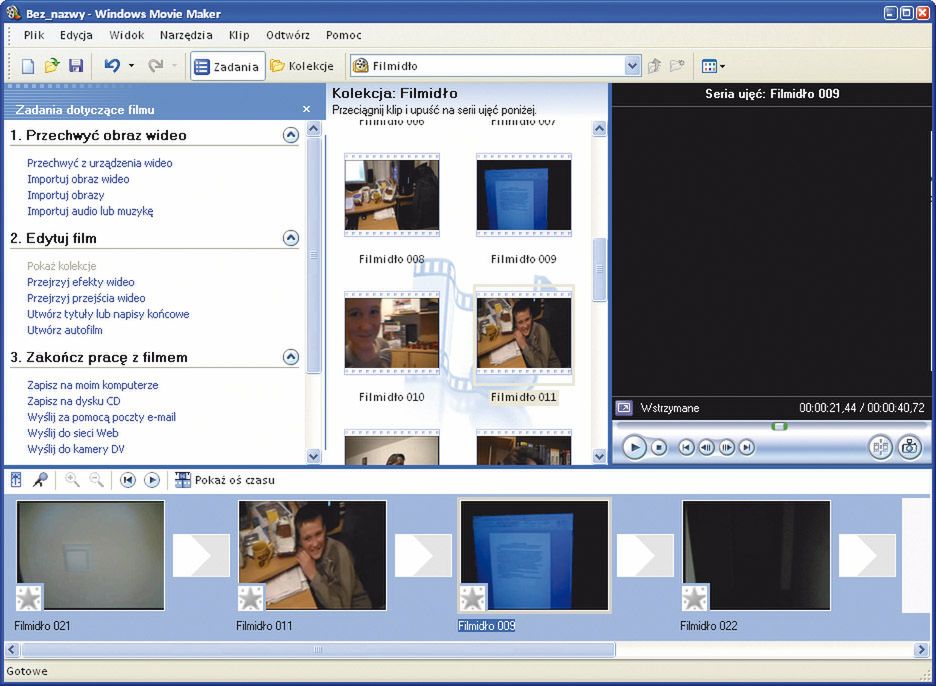This screenshot has width=936, height=686.
Task: Click the Save project icon in toolbar
Action: pos(76,66)
